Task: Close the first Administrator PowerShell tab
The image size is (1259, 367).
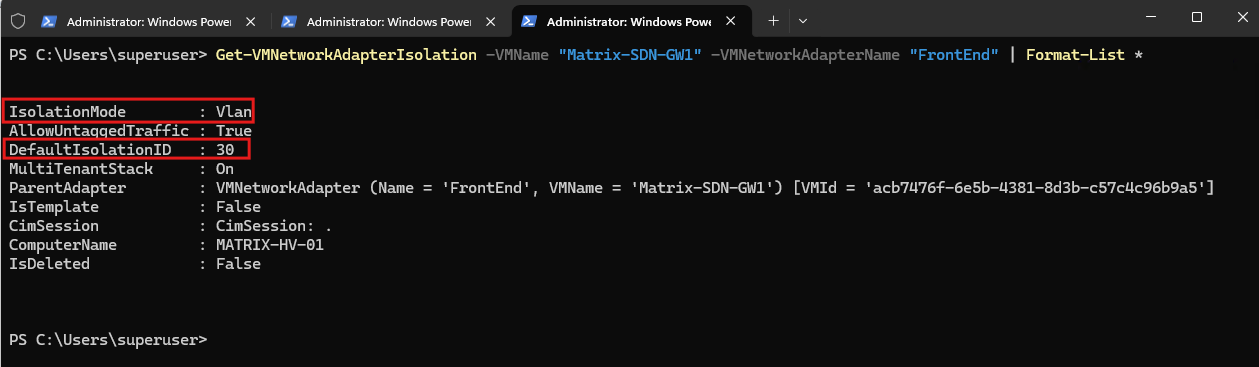Action: click(252, 20)
